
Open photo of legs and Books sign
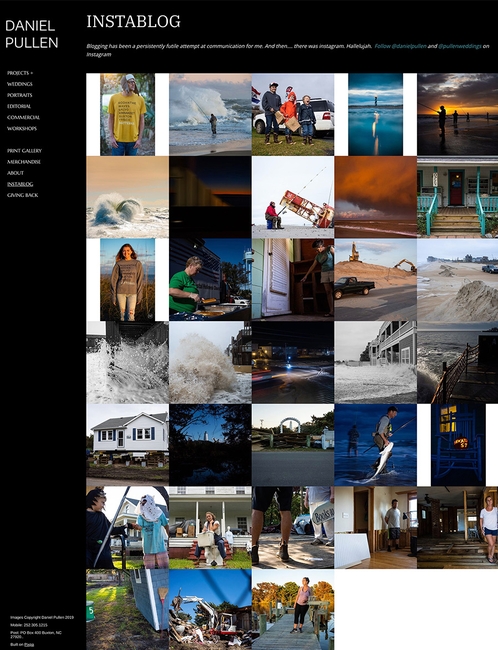click(x=293, y=528)
